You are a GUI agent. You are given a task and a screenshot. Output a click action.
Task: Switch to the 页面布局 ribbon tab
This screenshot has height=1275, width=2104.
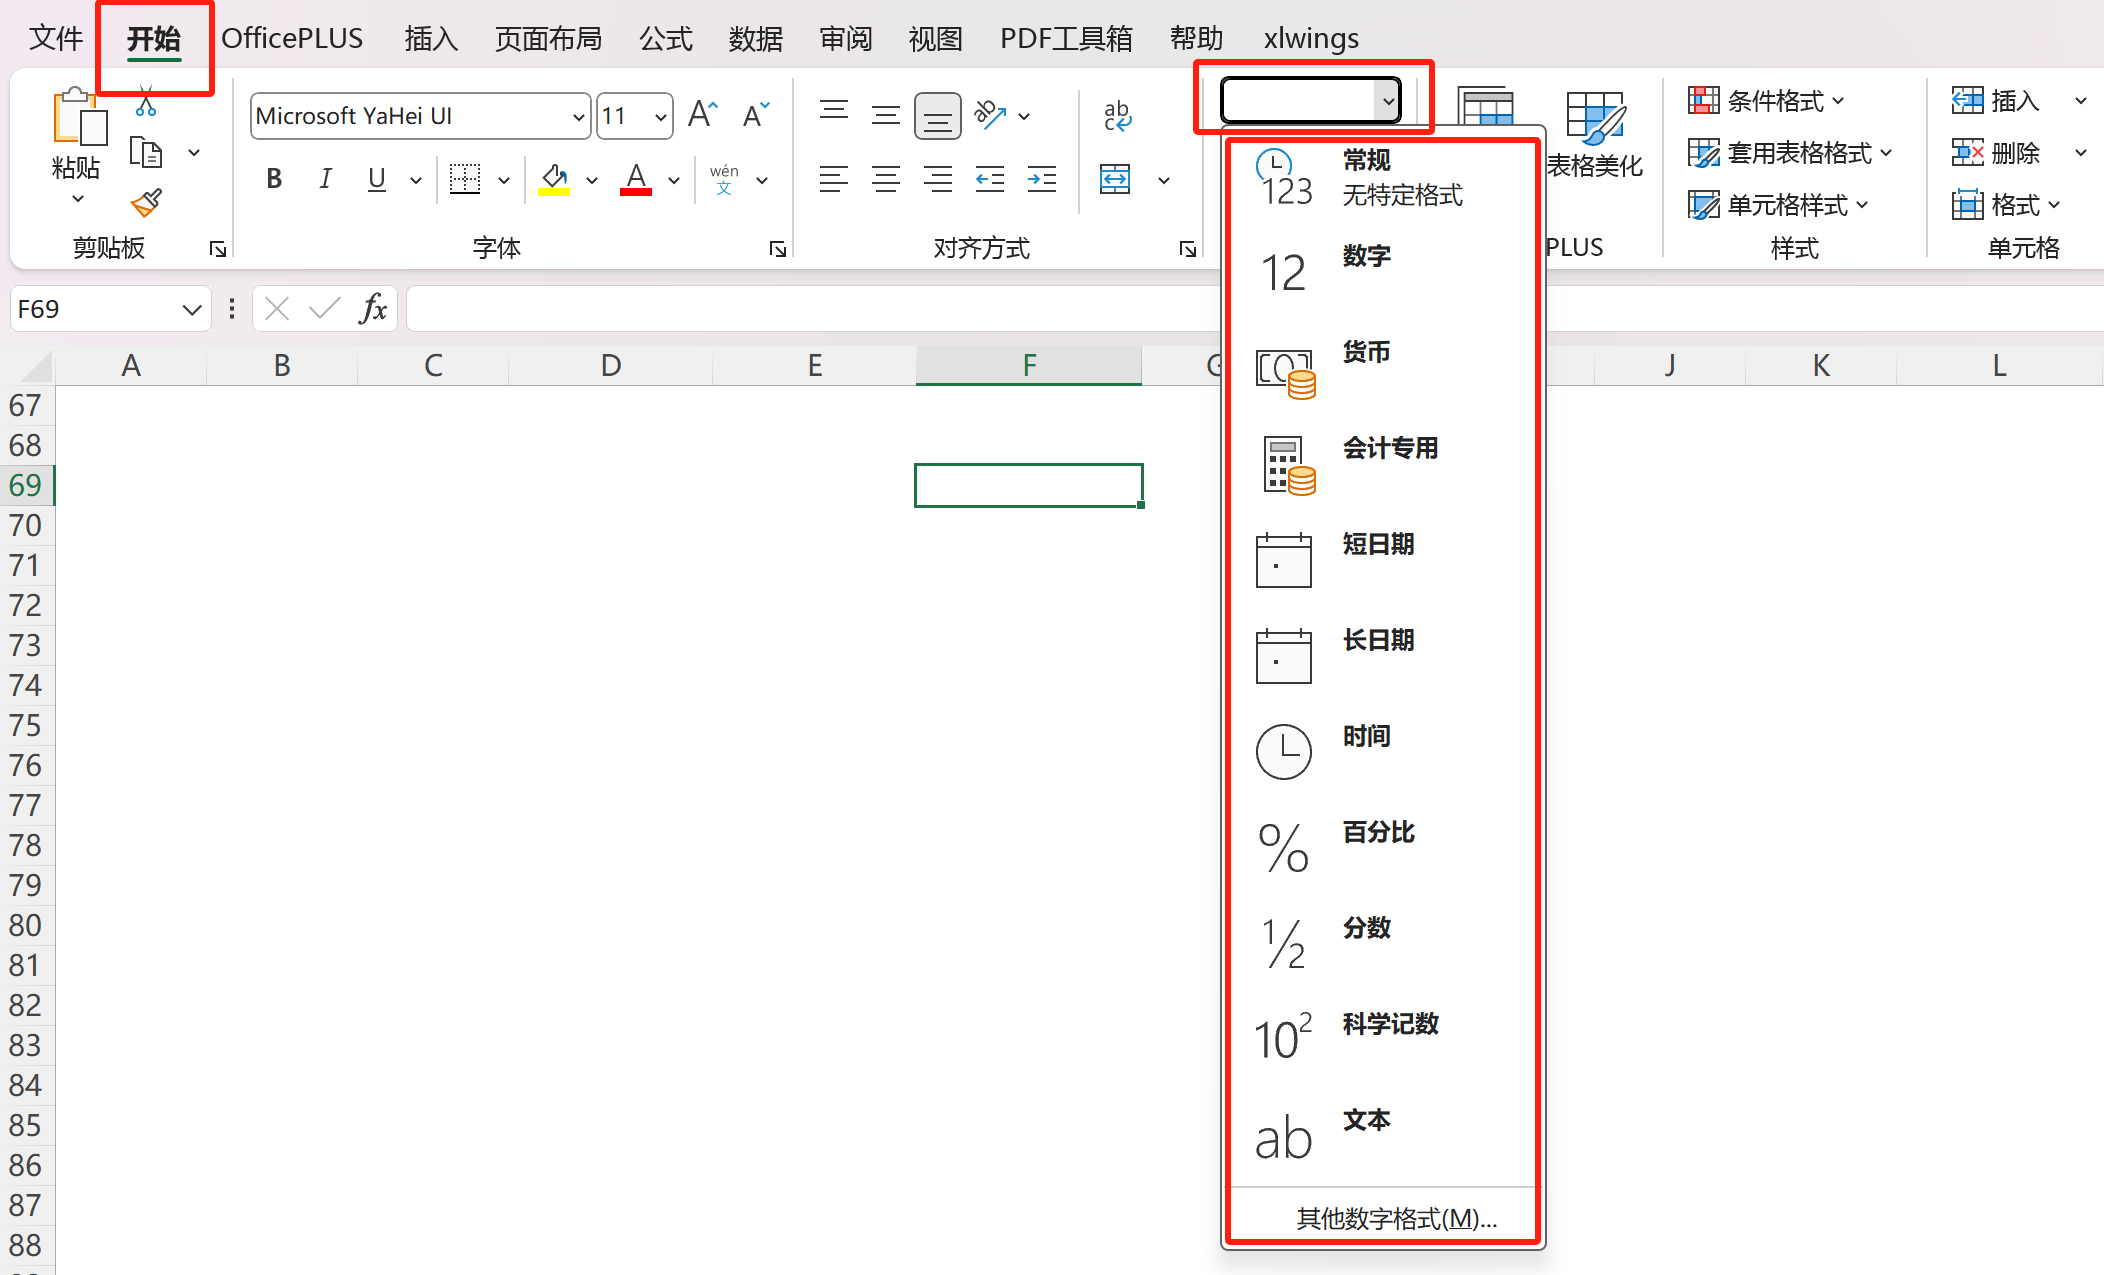(548, 39)
